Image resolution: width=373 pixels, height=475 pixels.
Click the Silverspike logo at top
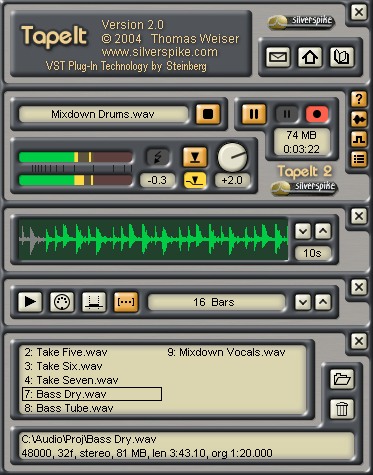coord(301,22)
